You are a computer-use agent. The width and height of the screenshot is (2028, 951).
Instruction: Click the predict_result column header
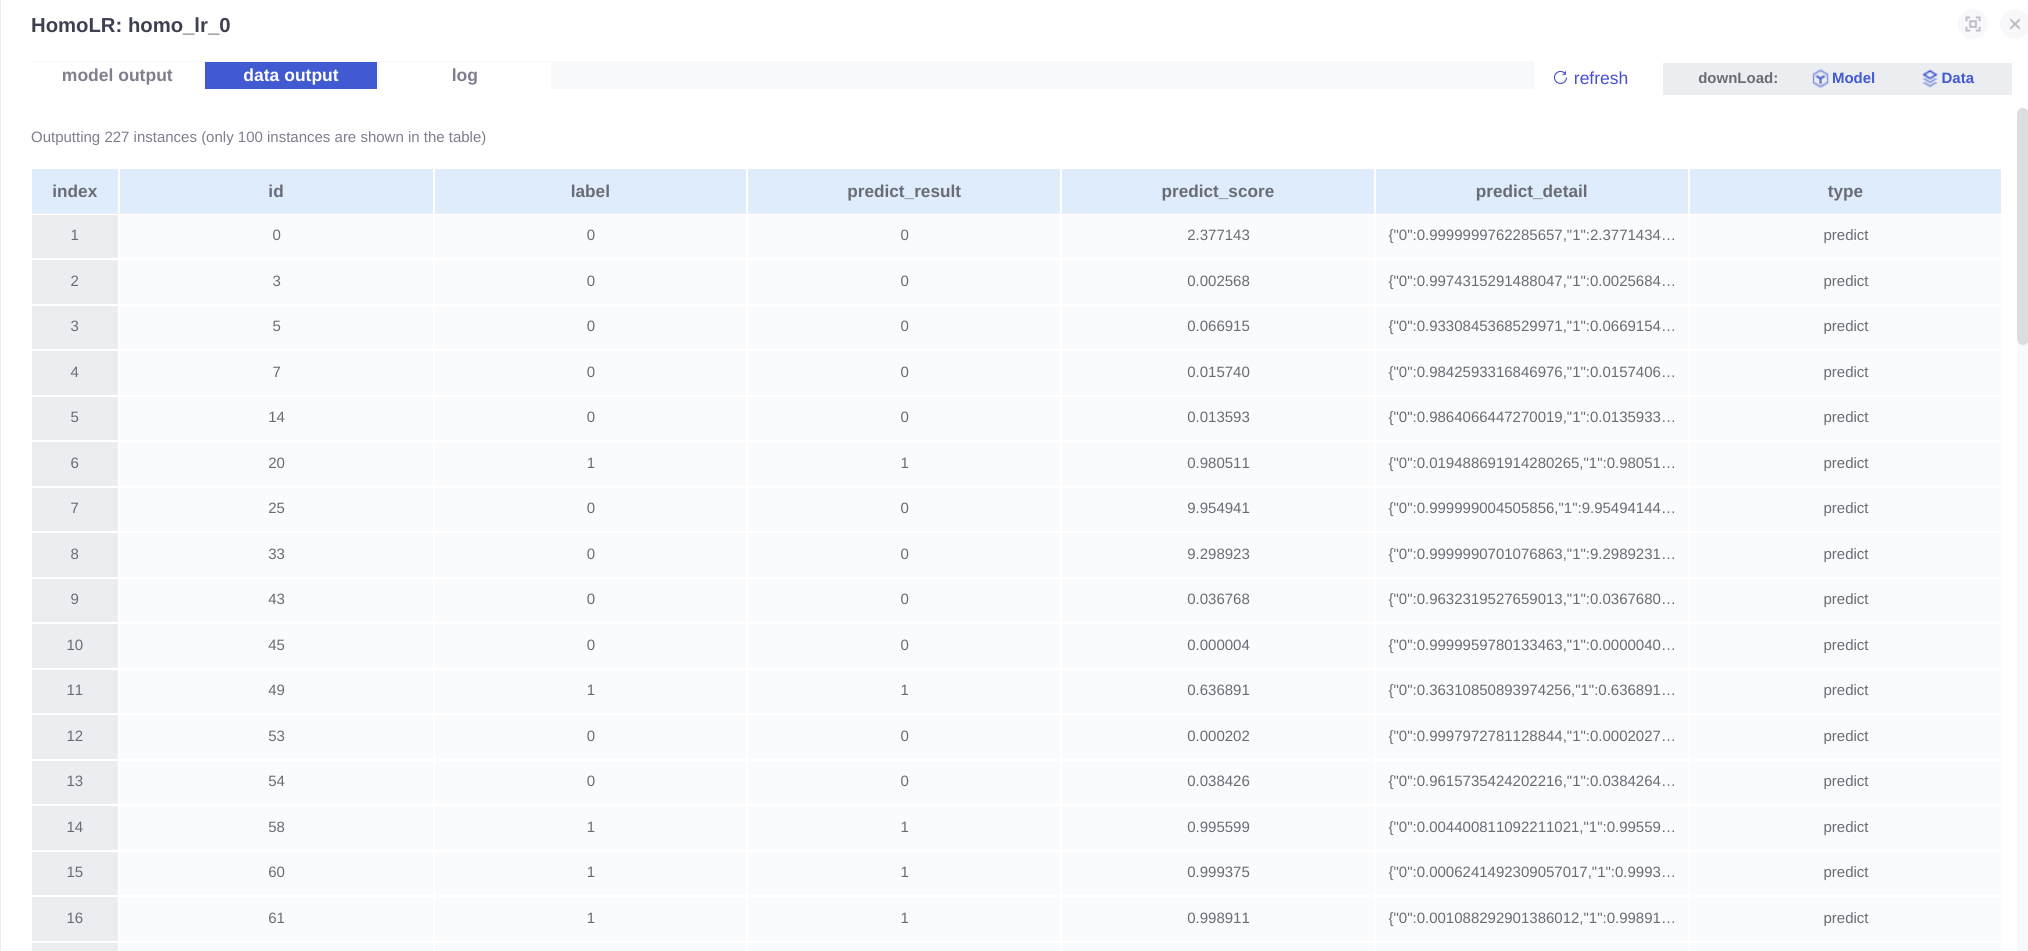point(904,191)
